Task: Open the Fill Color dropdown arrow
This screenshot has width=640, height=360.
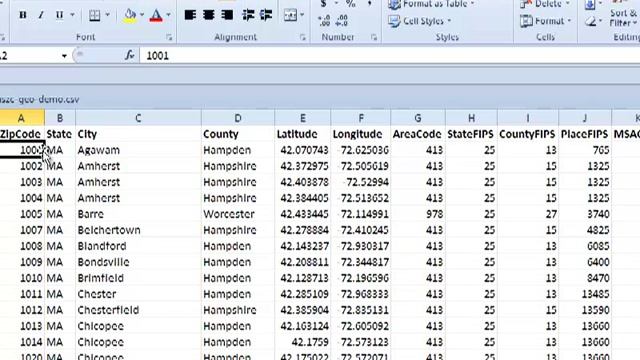Action: click(142, 16)
